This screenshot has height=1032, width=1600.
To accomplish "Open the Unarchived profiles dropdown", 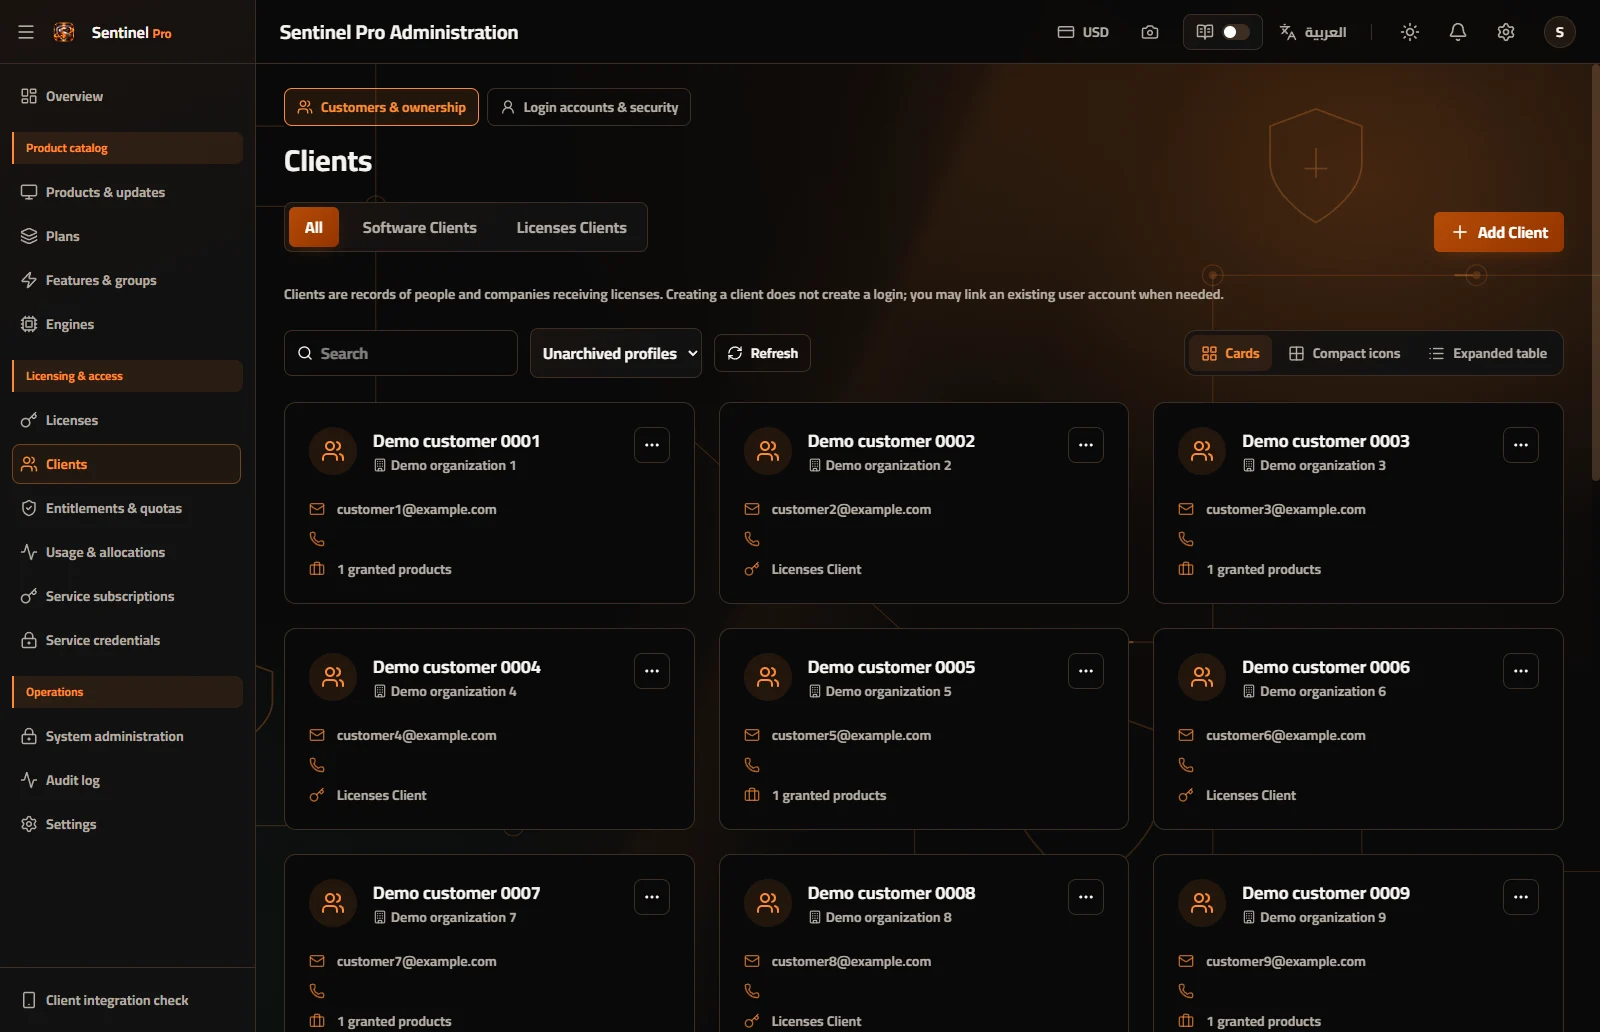I will click(616, 353).
